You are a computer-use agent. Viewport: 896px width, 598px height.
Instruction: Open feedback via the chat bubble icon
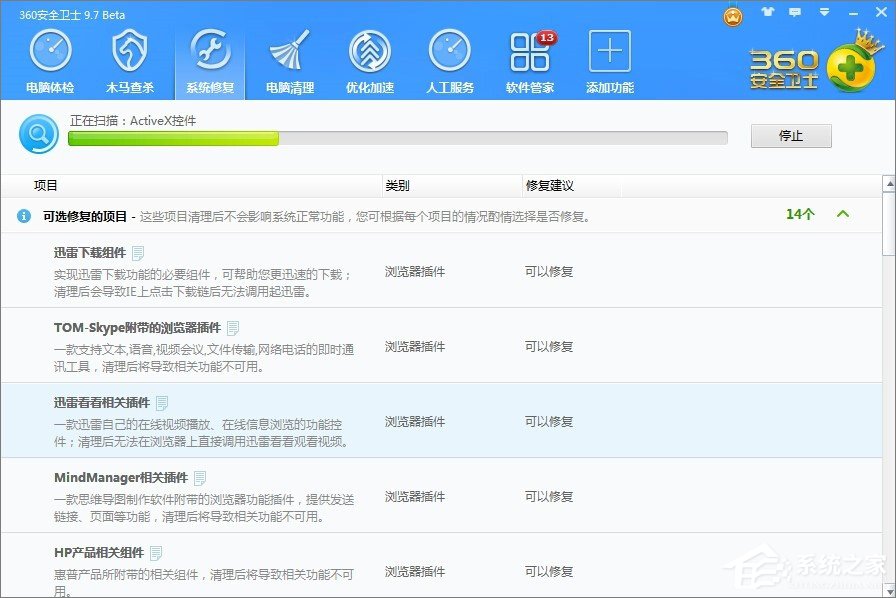(x=794, y=12)
